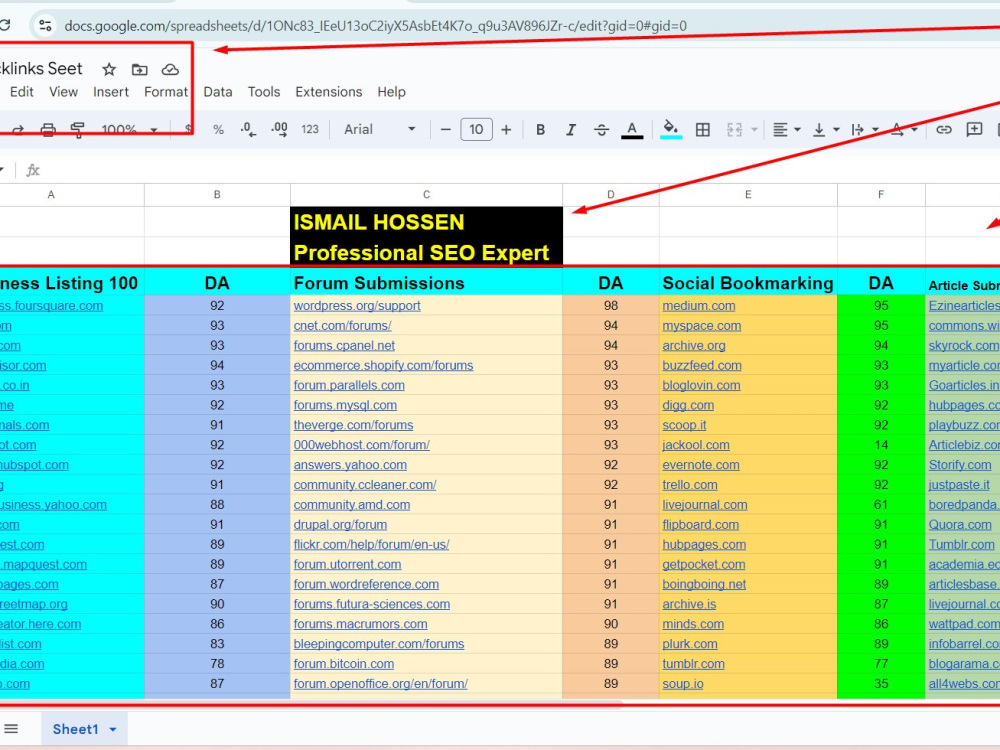Open the all sheets list icon
Viewport: 1000px width, 750px height.
(x=11, y=729)
